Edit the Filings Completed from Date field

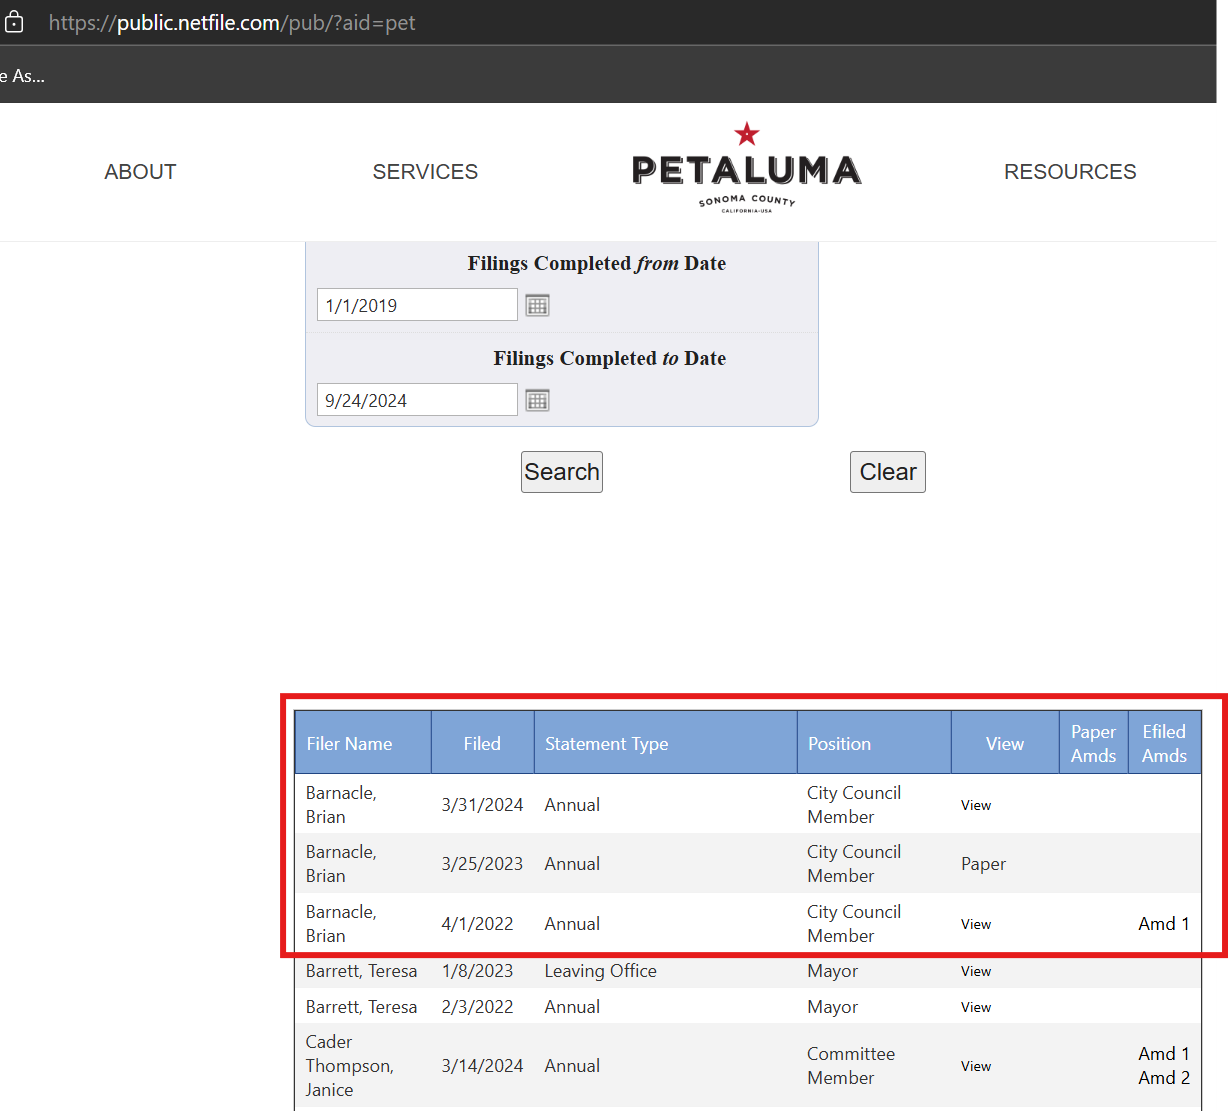tap(417, 305)
